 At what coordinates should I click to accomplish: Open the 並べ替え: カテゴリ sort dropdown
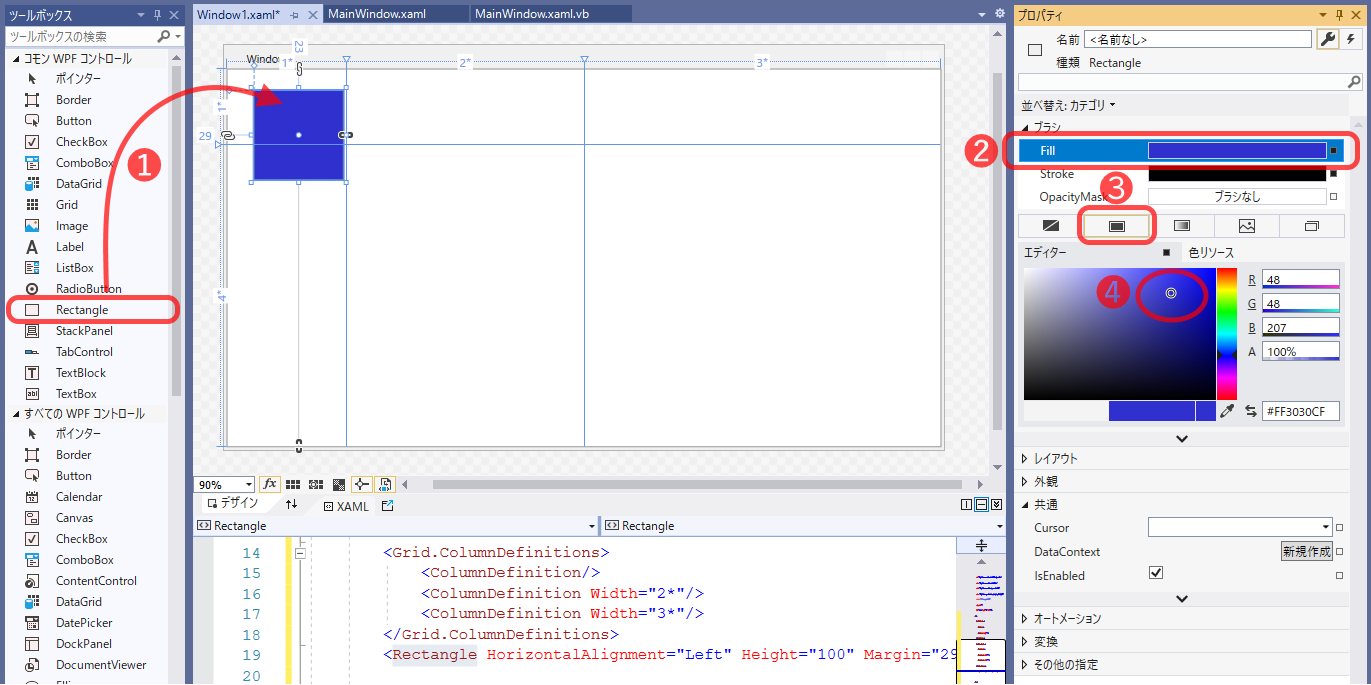pyautogui.click(x=1067, y=105)
